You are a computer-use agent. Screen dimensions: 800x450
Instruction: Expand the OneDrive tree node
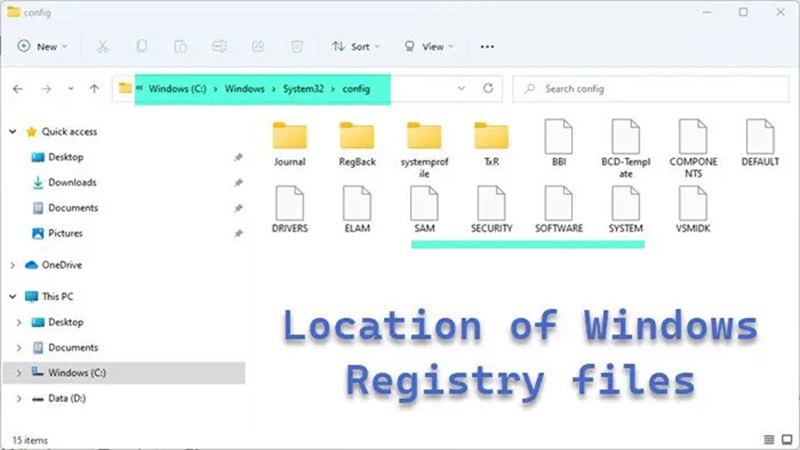[x=12, y=265]
